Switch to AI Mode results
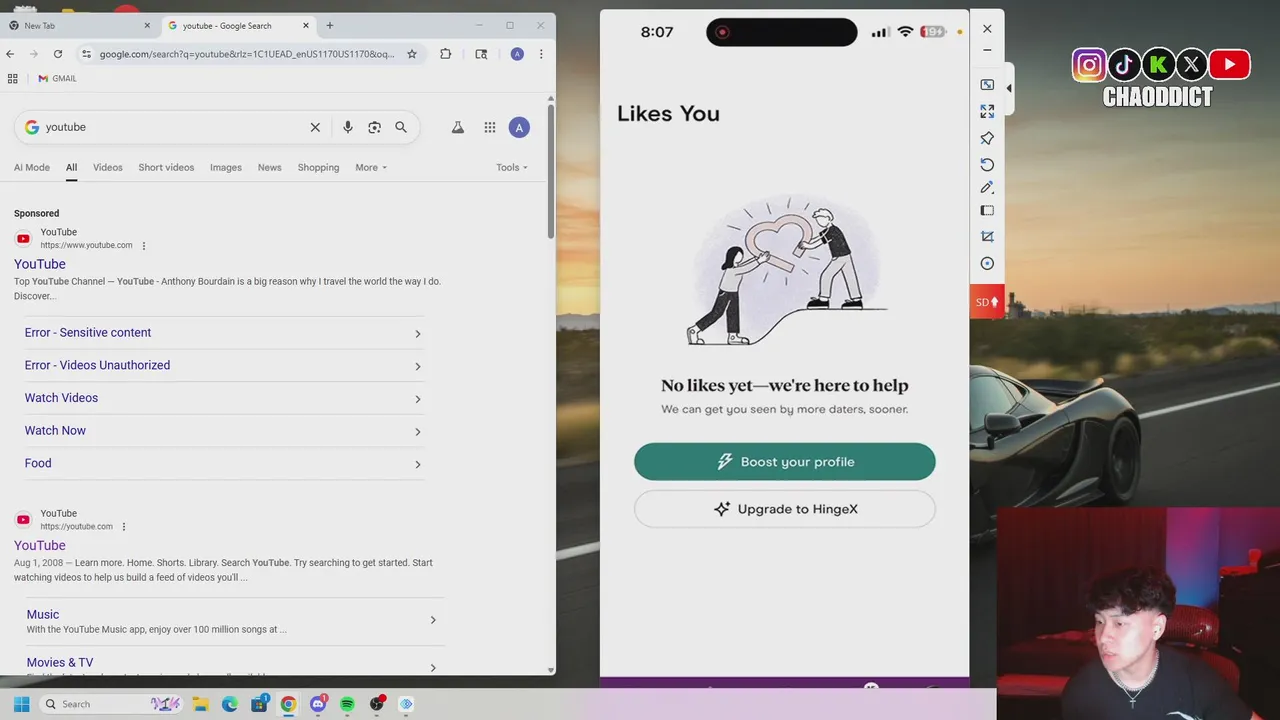Image resolution: width=1280 pixels, height=720 pixels. click(x=32, y=167)
